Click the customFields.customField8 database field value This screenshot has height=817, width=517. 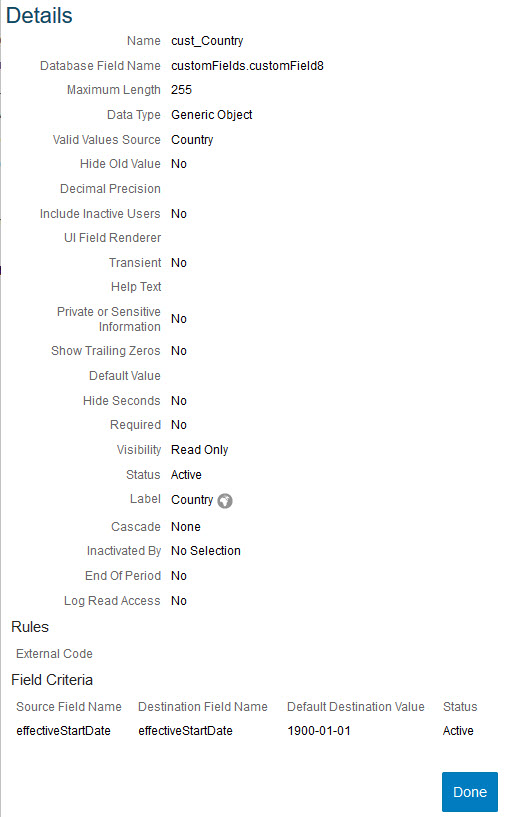coord(247,66)
